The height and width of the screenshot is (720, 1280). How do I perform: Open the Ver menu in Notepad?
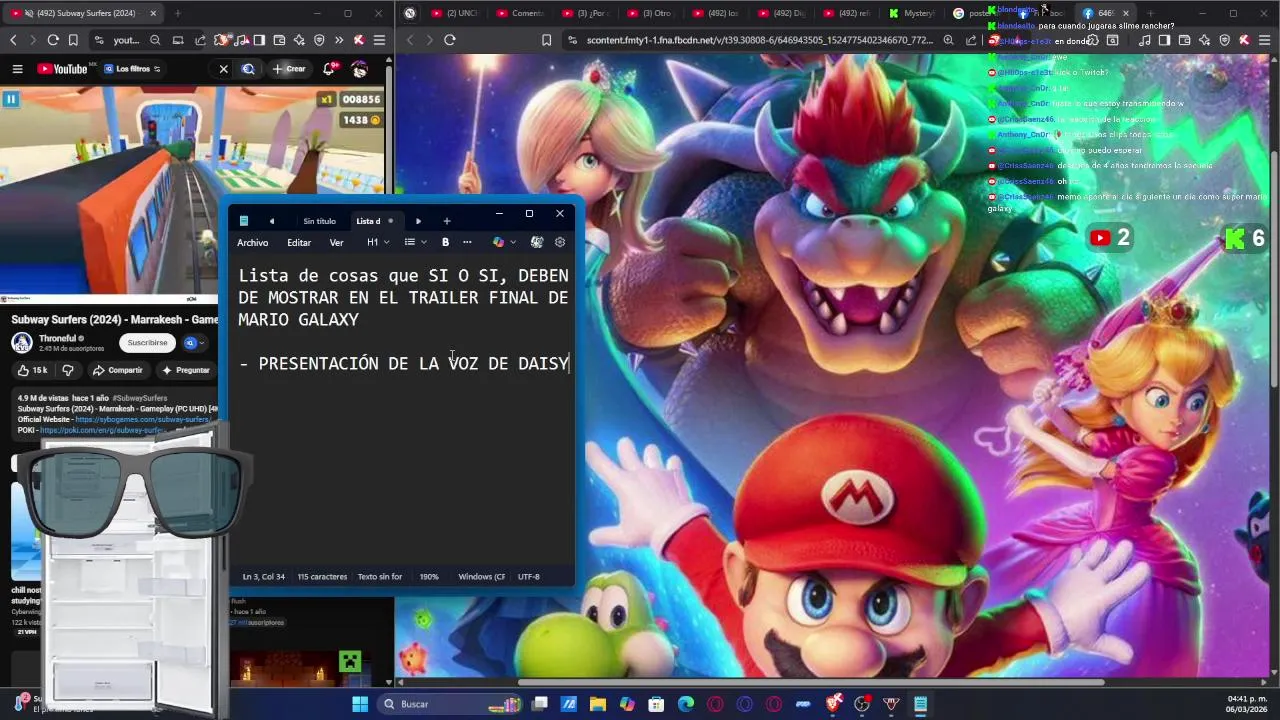click(336, 242)
